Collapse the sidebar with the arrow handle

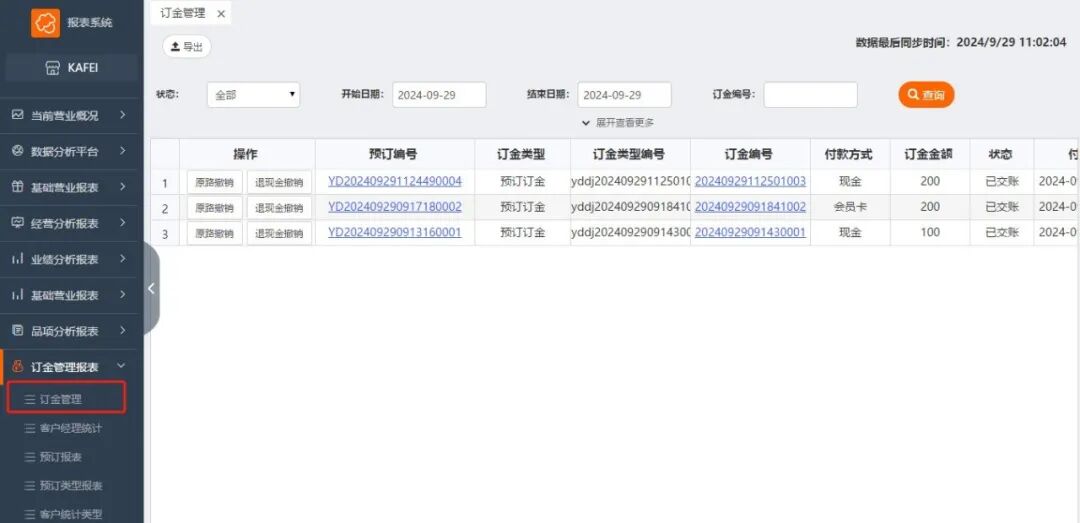(x=152, y=289)
